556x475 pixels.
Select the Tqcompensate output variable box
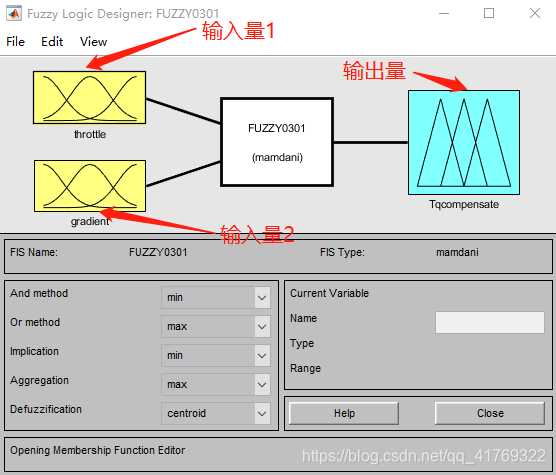point(464,142)
